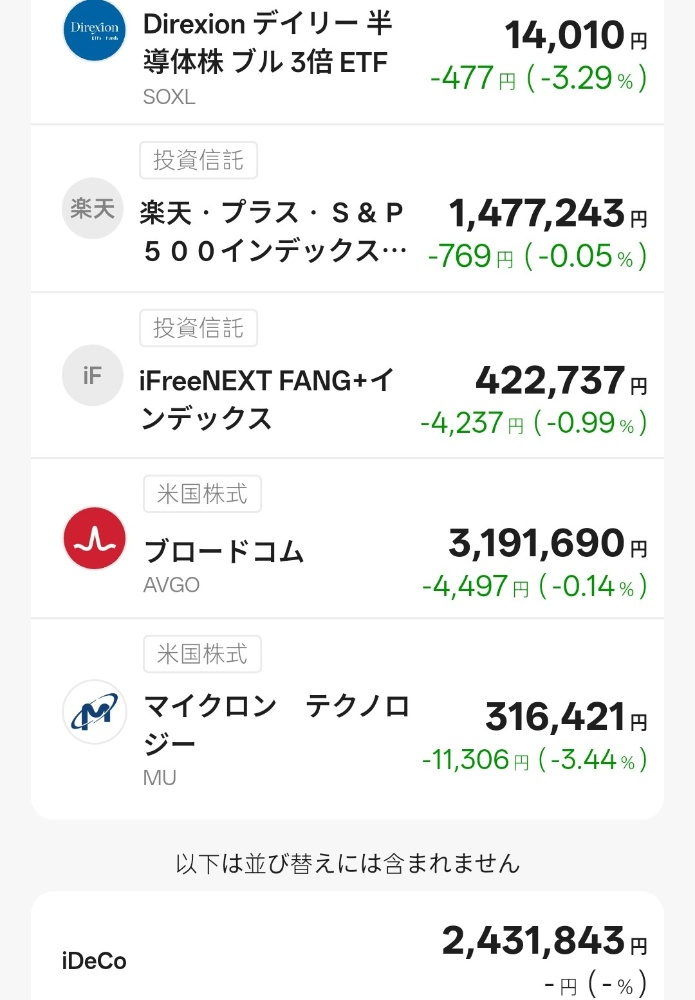
Task: Tap the 楽天 round gray icon
Action: (92, 209)
